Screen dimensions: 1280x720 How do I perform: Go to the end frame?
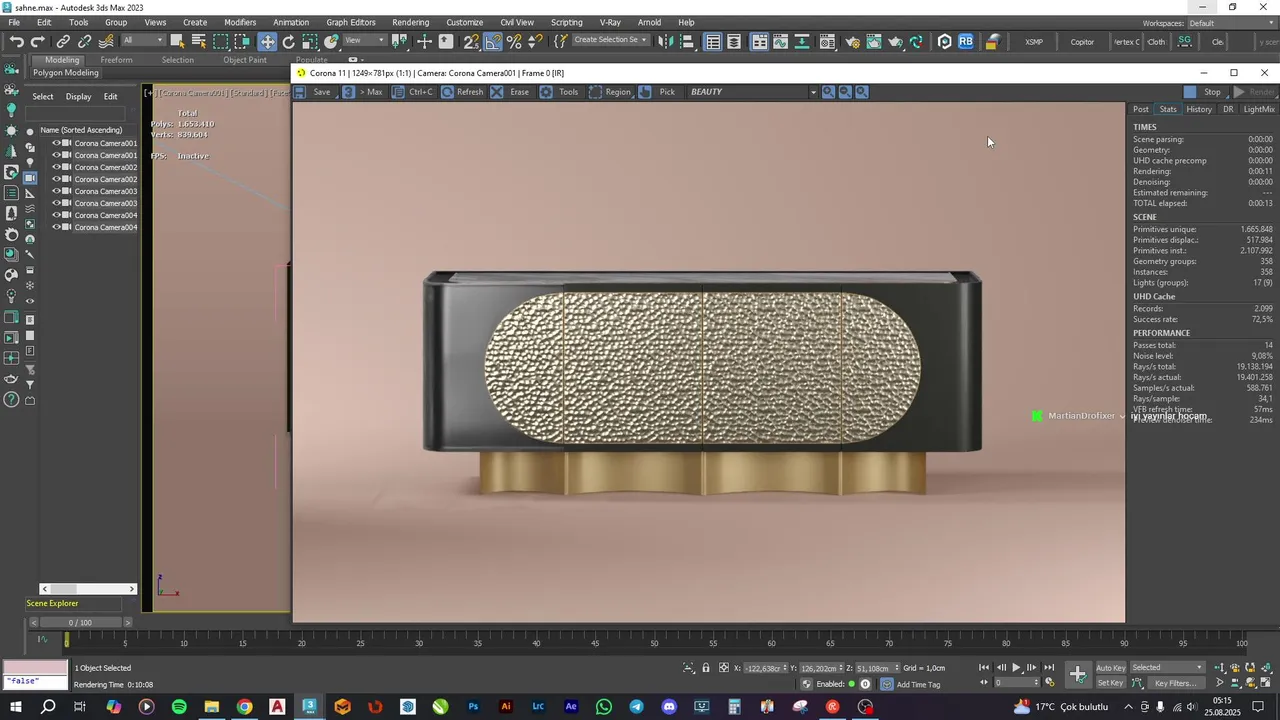click(x=1049, y=668)
